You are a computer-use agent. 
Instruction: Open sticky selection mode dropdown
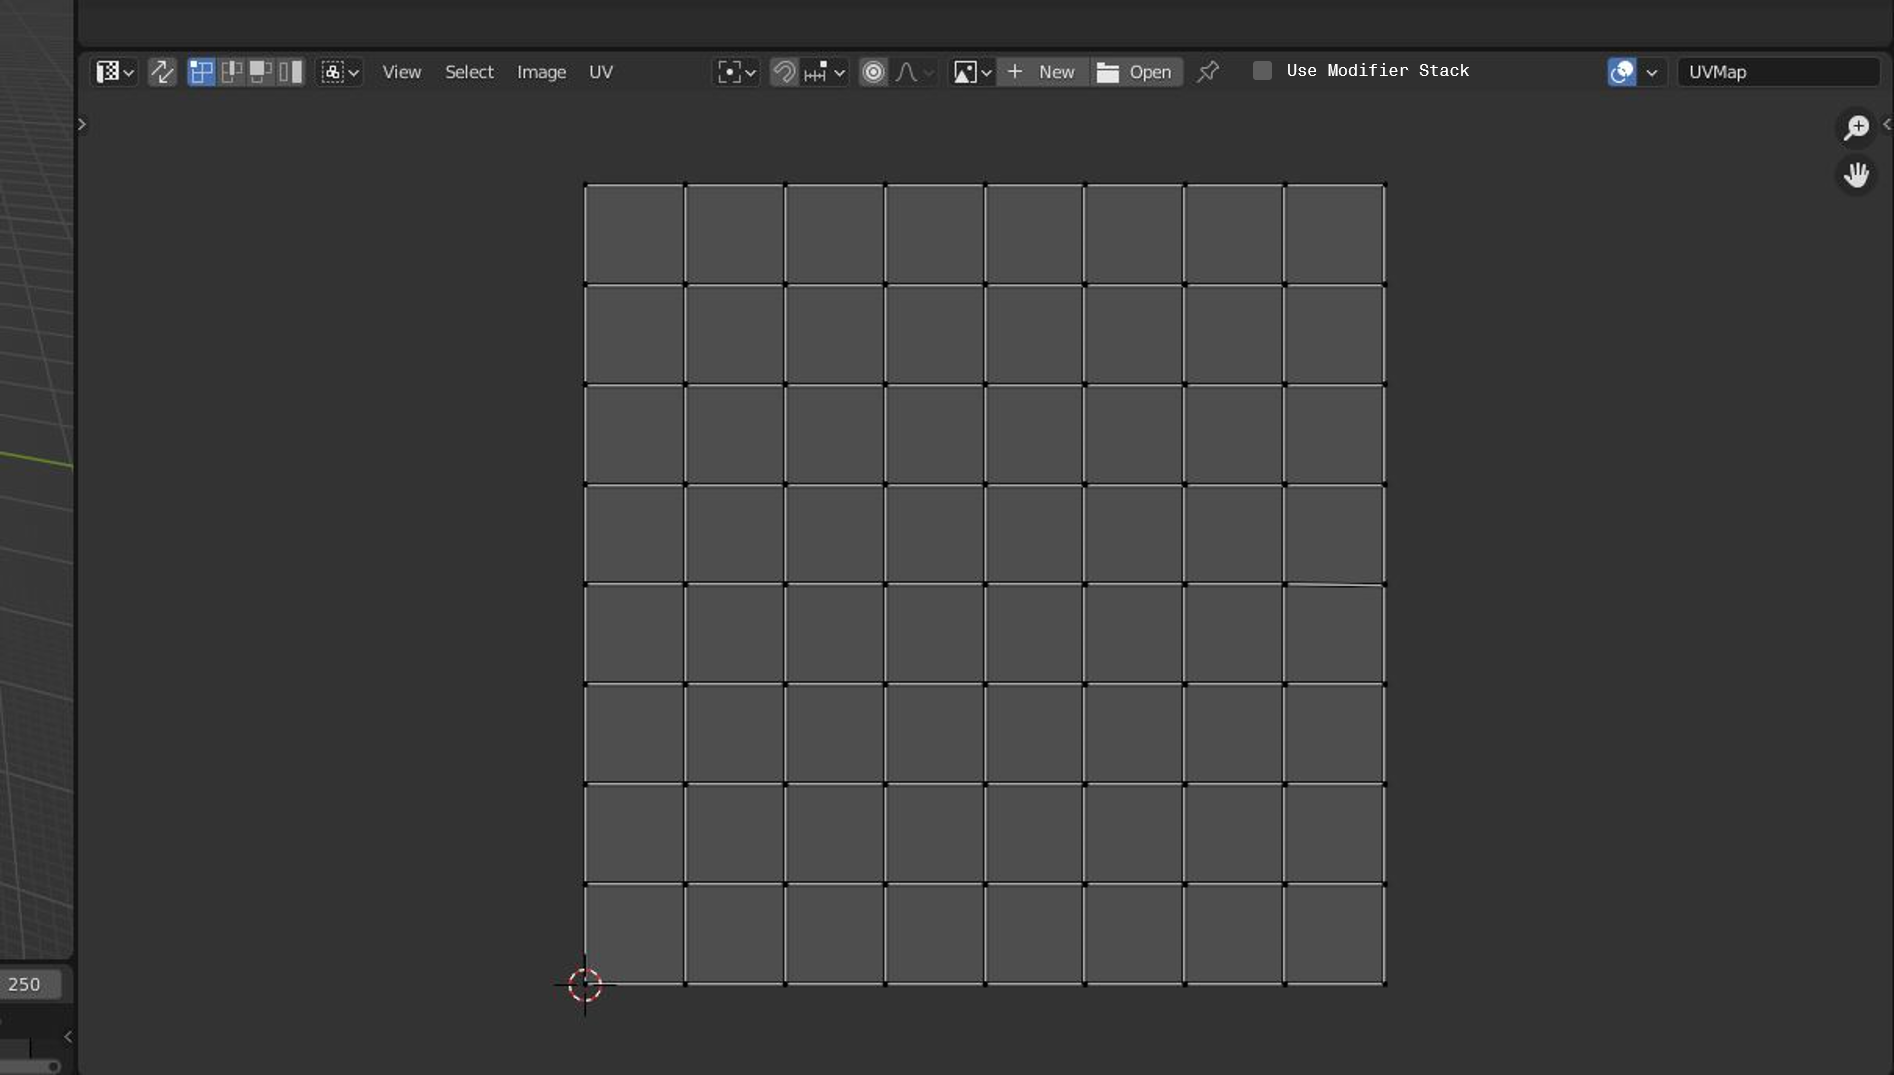339,72
